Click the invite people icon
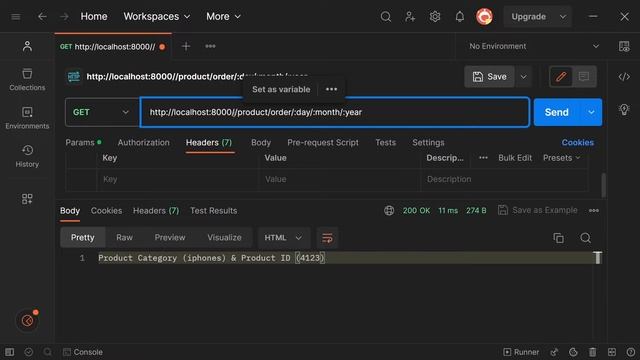The height and width of the screenshot is (360, 640). [410, 17]
